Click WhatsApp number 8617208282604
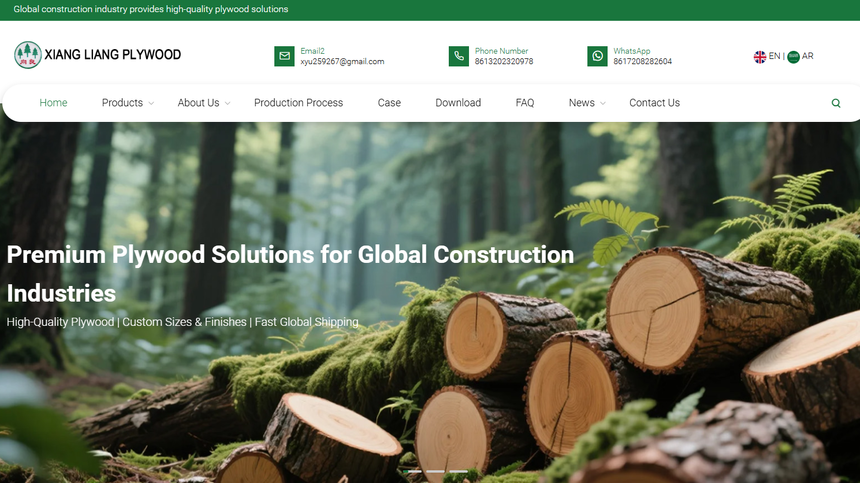 pyautogui.click(x=642, y=61)
